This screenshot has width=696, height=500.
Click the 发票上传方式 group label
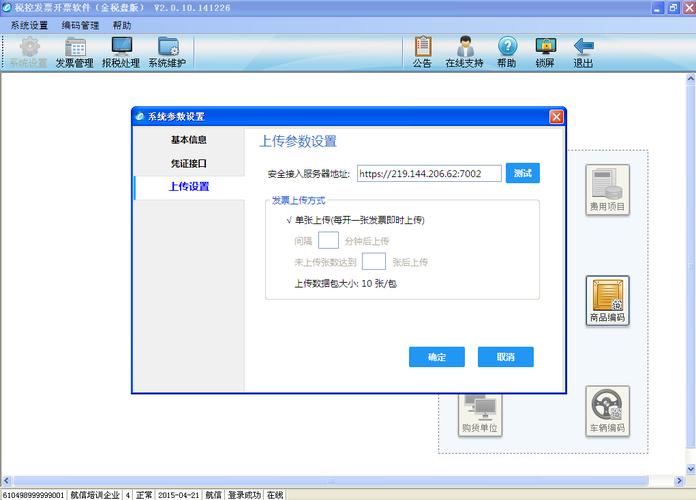point(298,201)
